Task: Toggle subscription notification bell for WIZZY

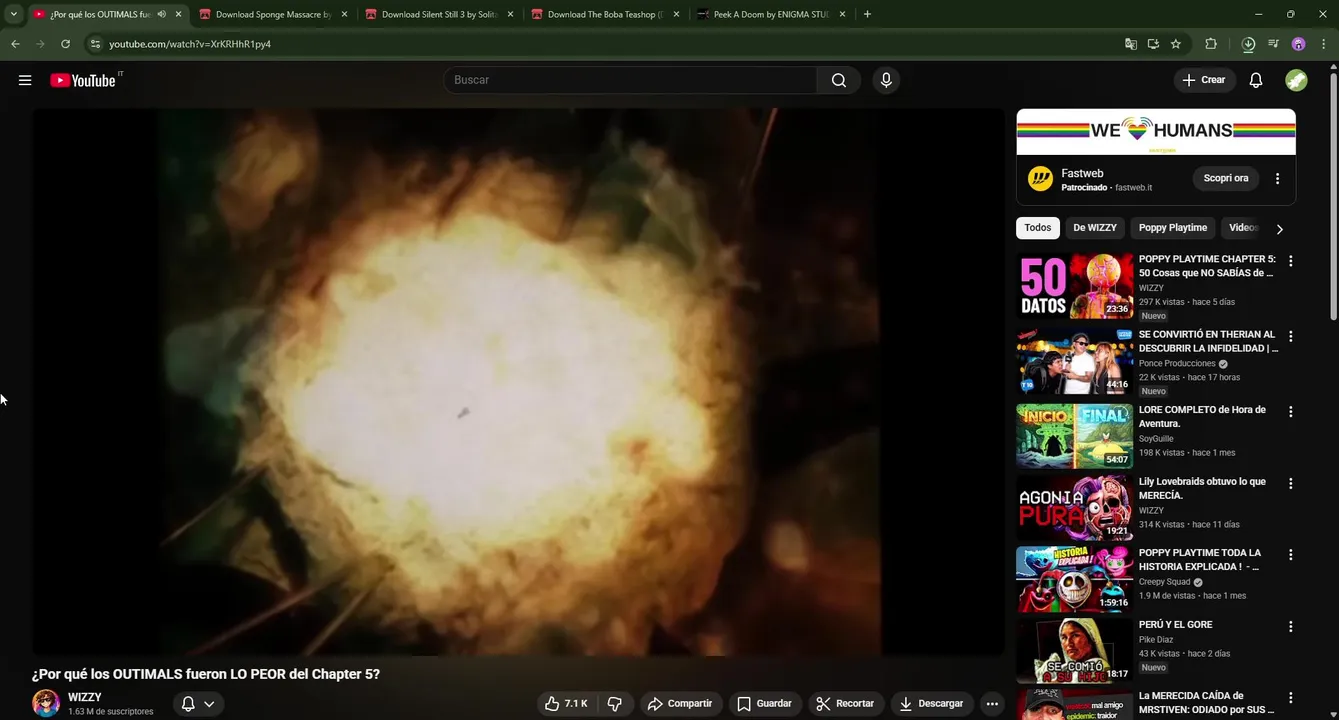Action: point(198,704)
